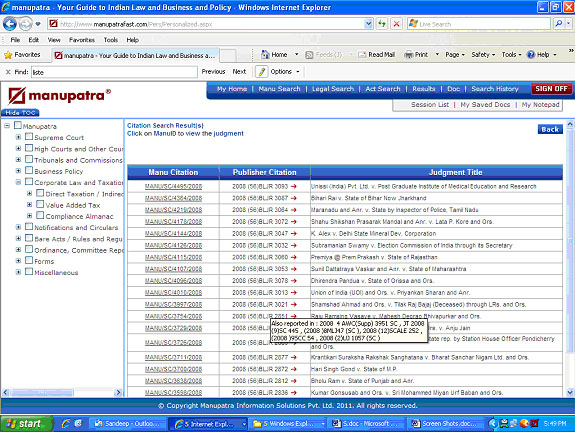Click red arrow beside 2008 (58)BLJR 2812
The width and height of the screenshot is (575, 432).
tap(294, 381)
